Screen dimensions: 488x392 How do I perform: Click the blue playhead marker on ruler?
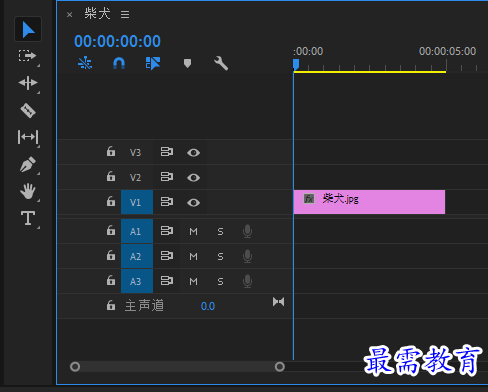[x=296, y=64]
